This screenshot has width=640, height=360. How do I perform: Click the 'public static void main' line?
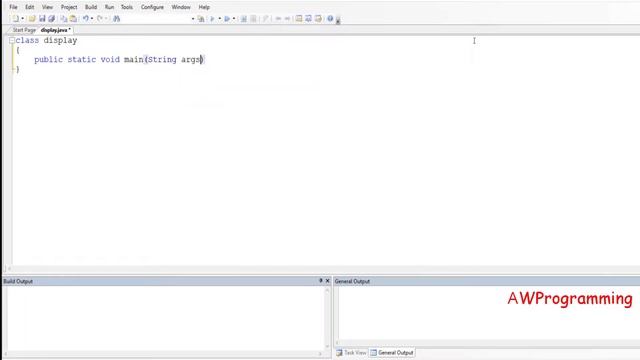pyautogui.click(x=119, y=60)
